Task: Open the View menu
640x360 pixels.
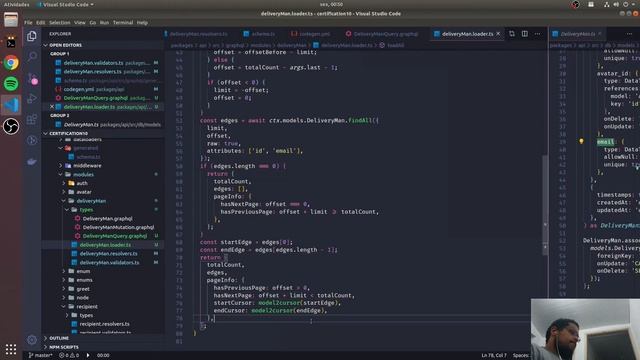Action: tap(80, 22)
